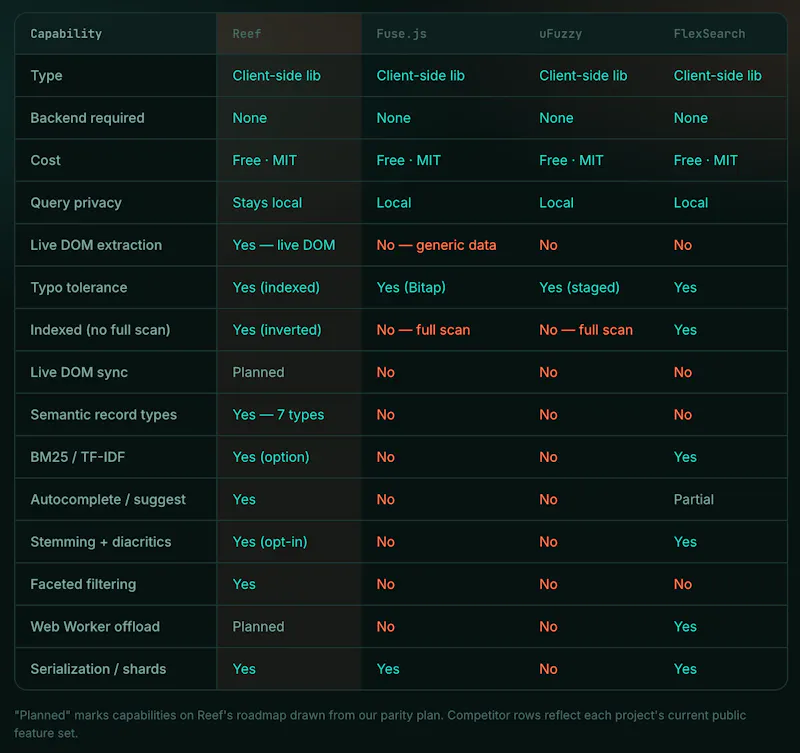This screenshot has width=800, height=753.
Task: Select the Backend required row label
Action: [87, 118]
